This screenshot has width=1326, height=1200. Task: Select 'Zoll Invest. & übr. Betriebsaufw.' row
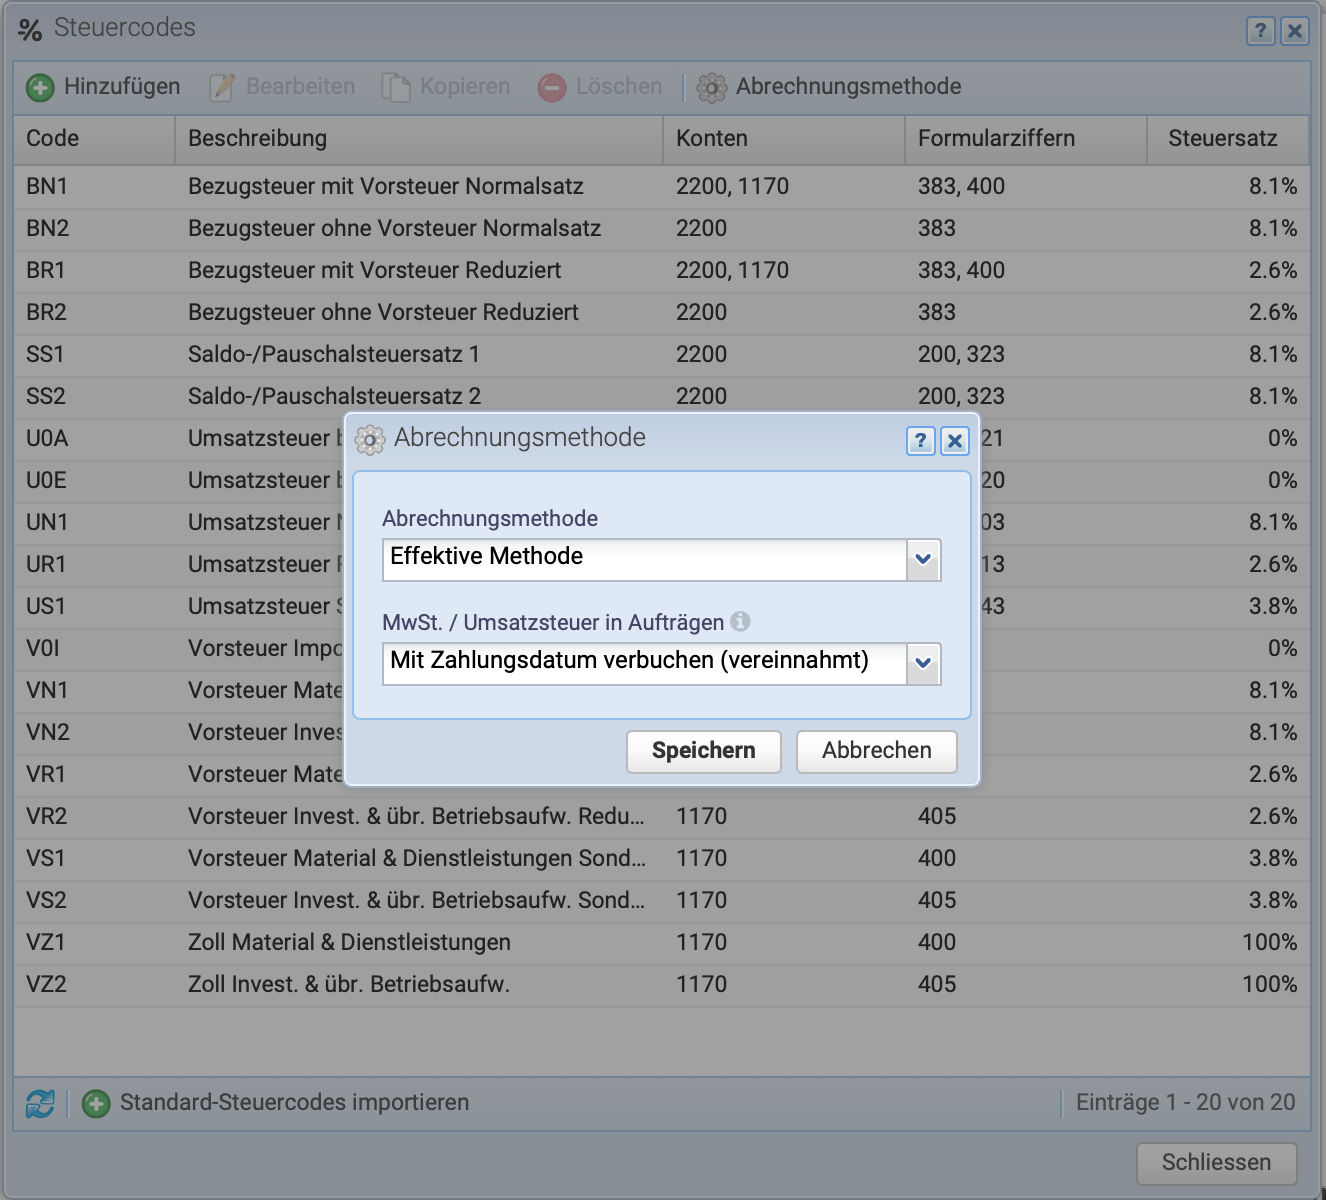[x=662, y=985]
